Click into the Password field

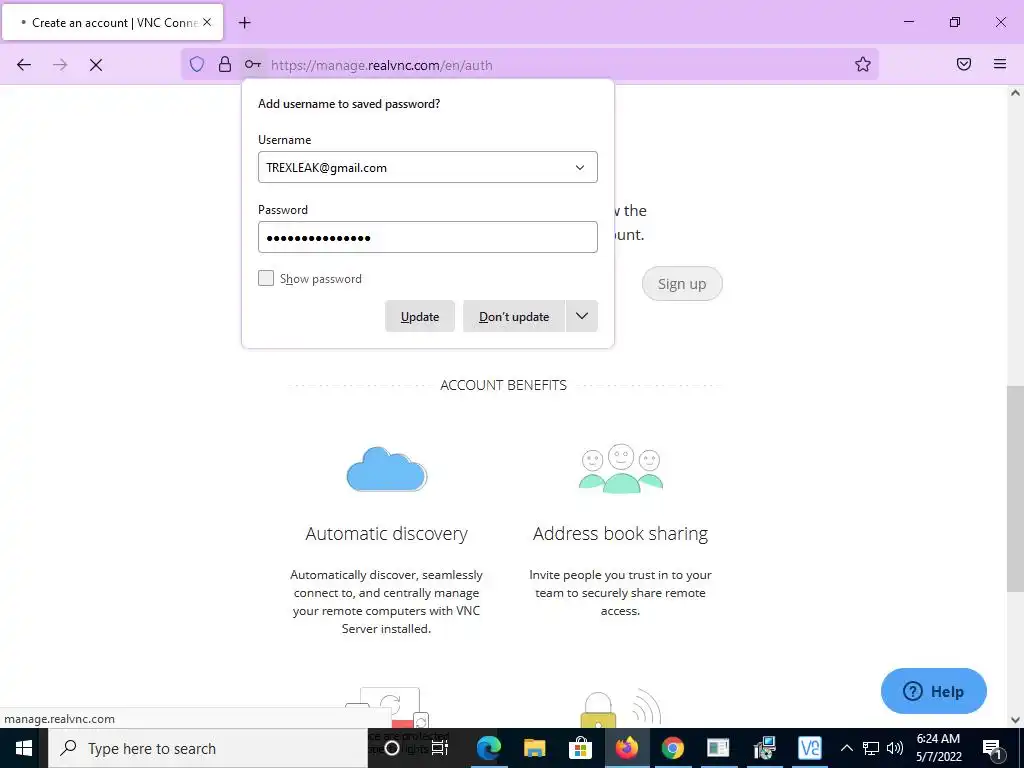[427, 237]
